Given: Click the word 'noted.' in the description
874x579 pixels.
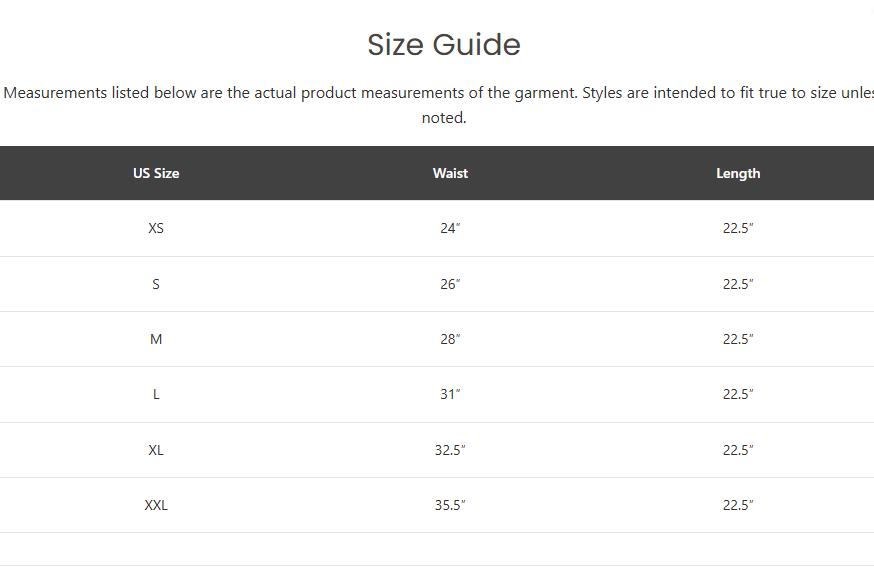Looking at the screenshot, I should pyautogui.click(x=444, y=118).
